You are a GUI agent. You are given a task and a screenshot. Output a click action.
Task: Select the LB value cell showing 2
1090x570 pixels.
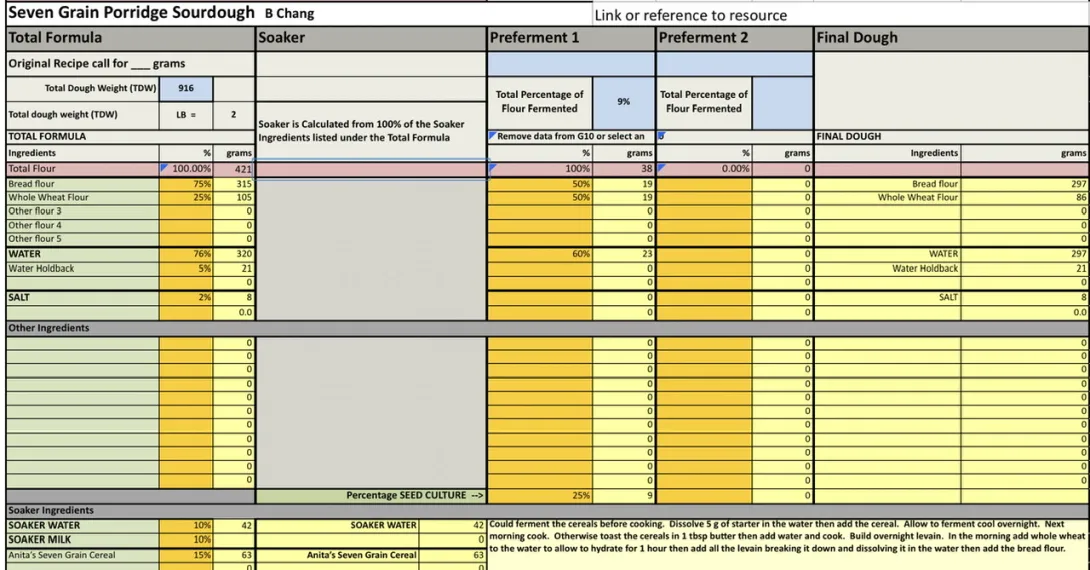pyautogui.click(x=234, y=114)
